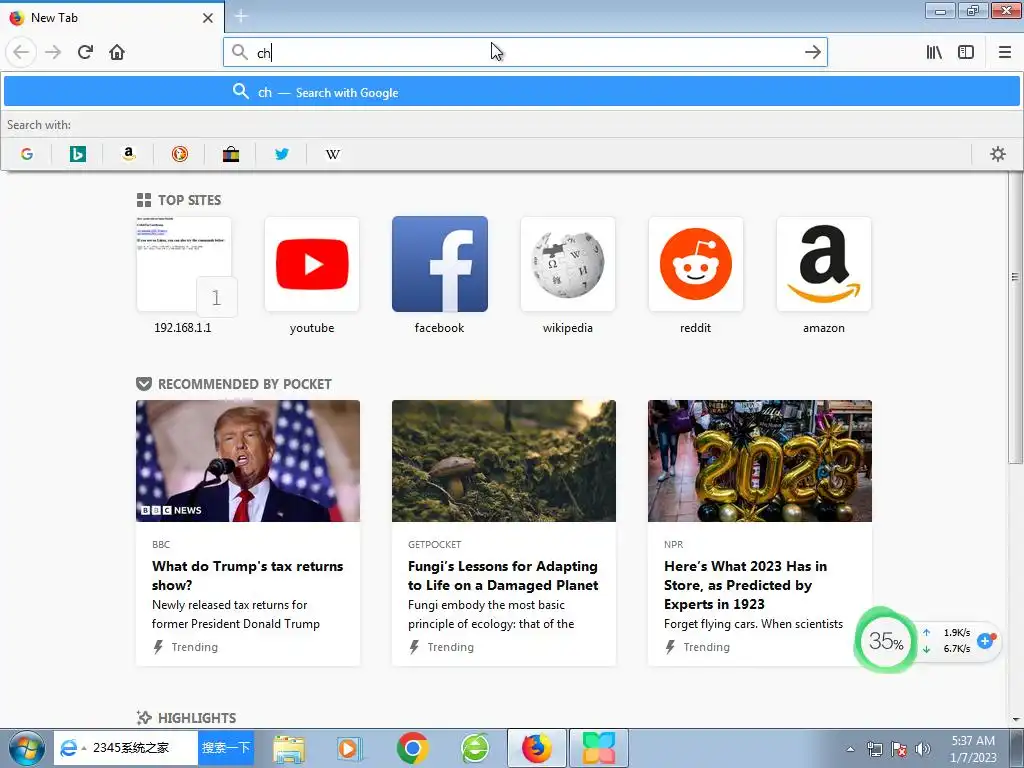Viewport: 1024px width, 768px height.
Task: Open the green browser taskbar icon
Action: pyautogui.click(x=475, y=748)
